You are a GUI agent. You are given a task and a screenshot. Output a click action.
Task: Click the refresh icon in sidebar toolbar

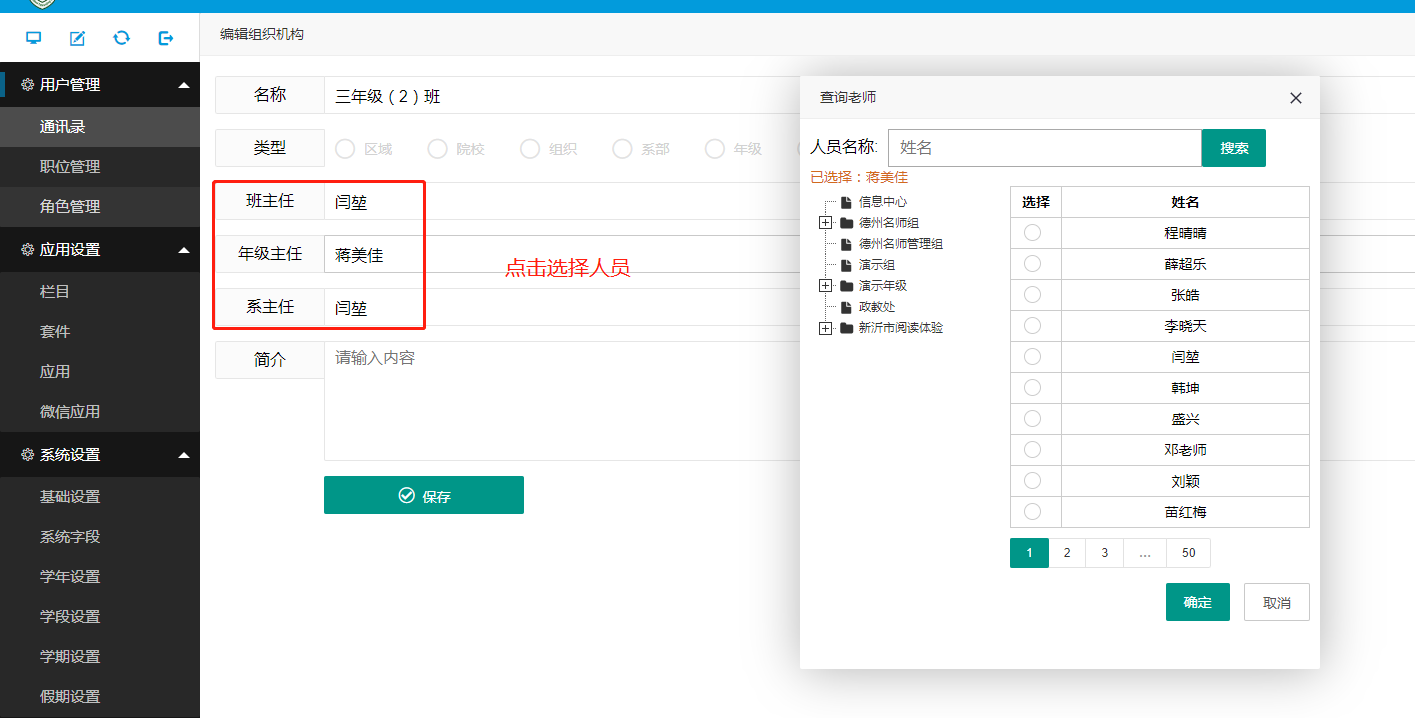tap(121, 38)
